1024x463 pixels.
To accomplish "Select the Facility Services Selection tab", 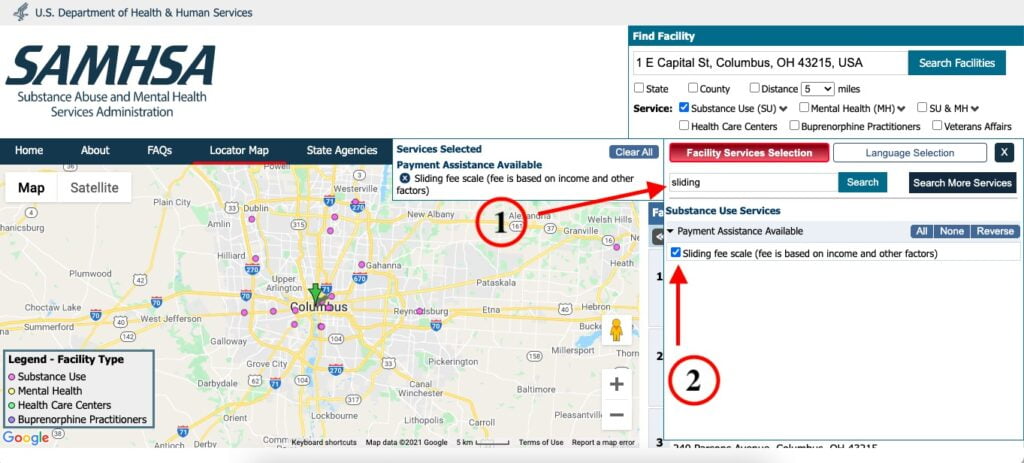I will click(749, 153).
